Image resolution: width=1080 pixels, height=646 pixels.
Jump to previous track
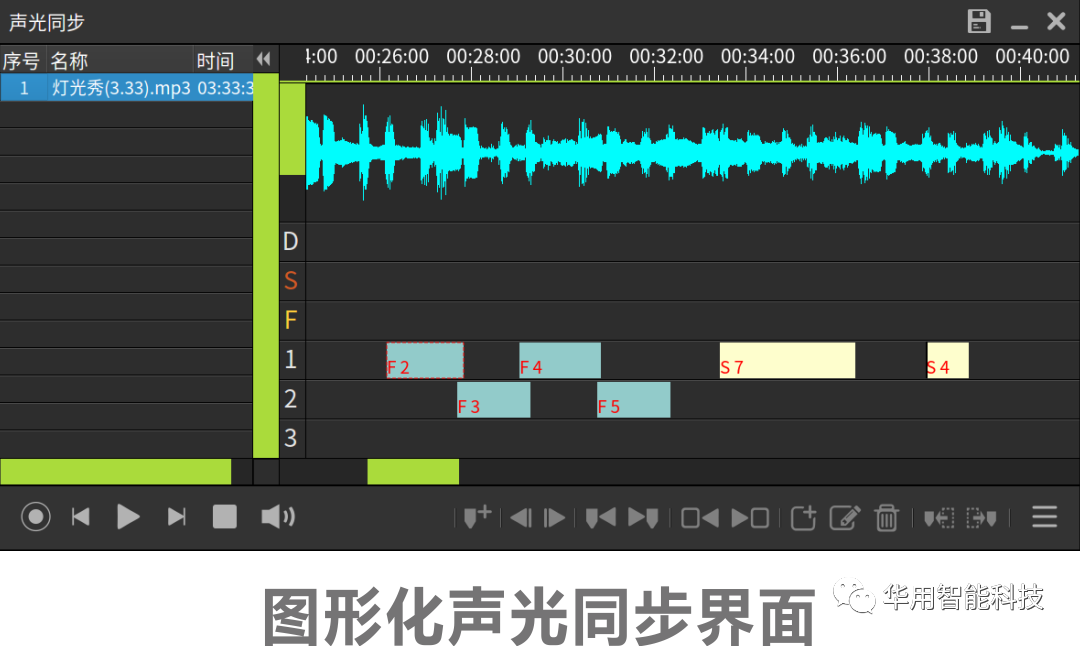(x=81, y=517)
